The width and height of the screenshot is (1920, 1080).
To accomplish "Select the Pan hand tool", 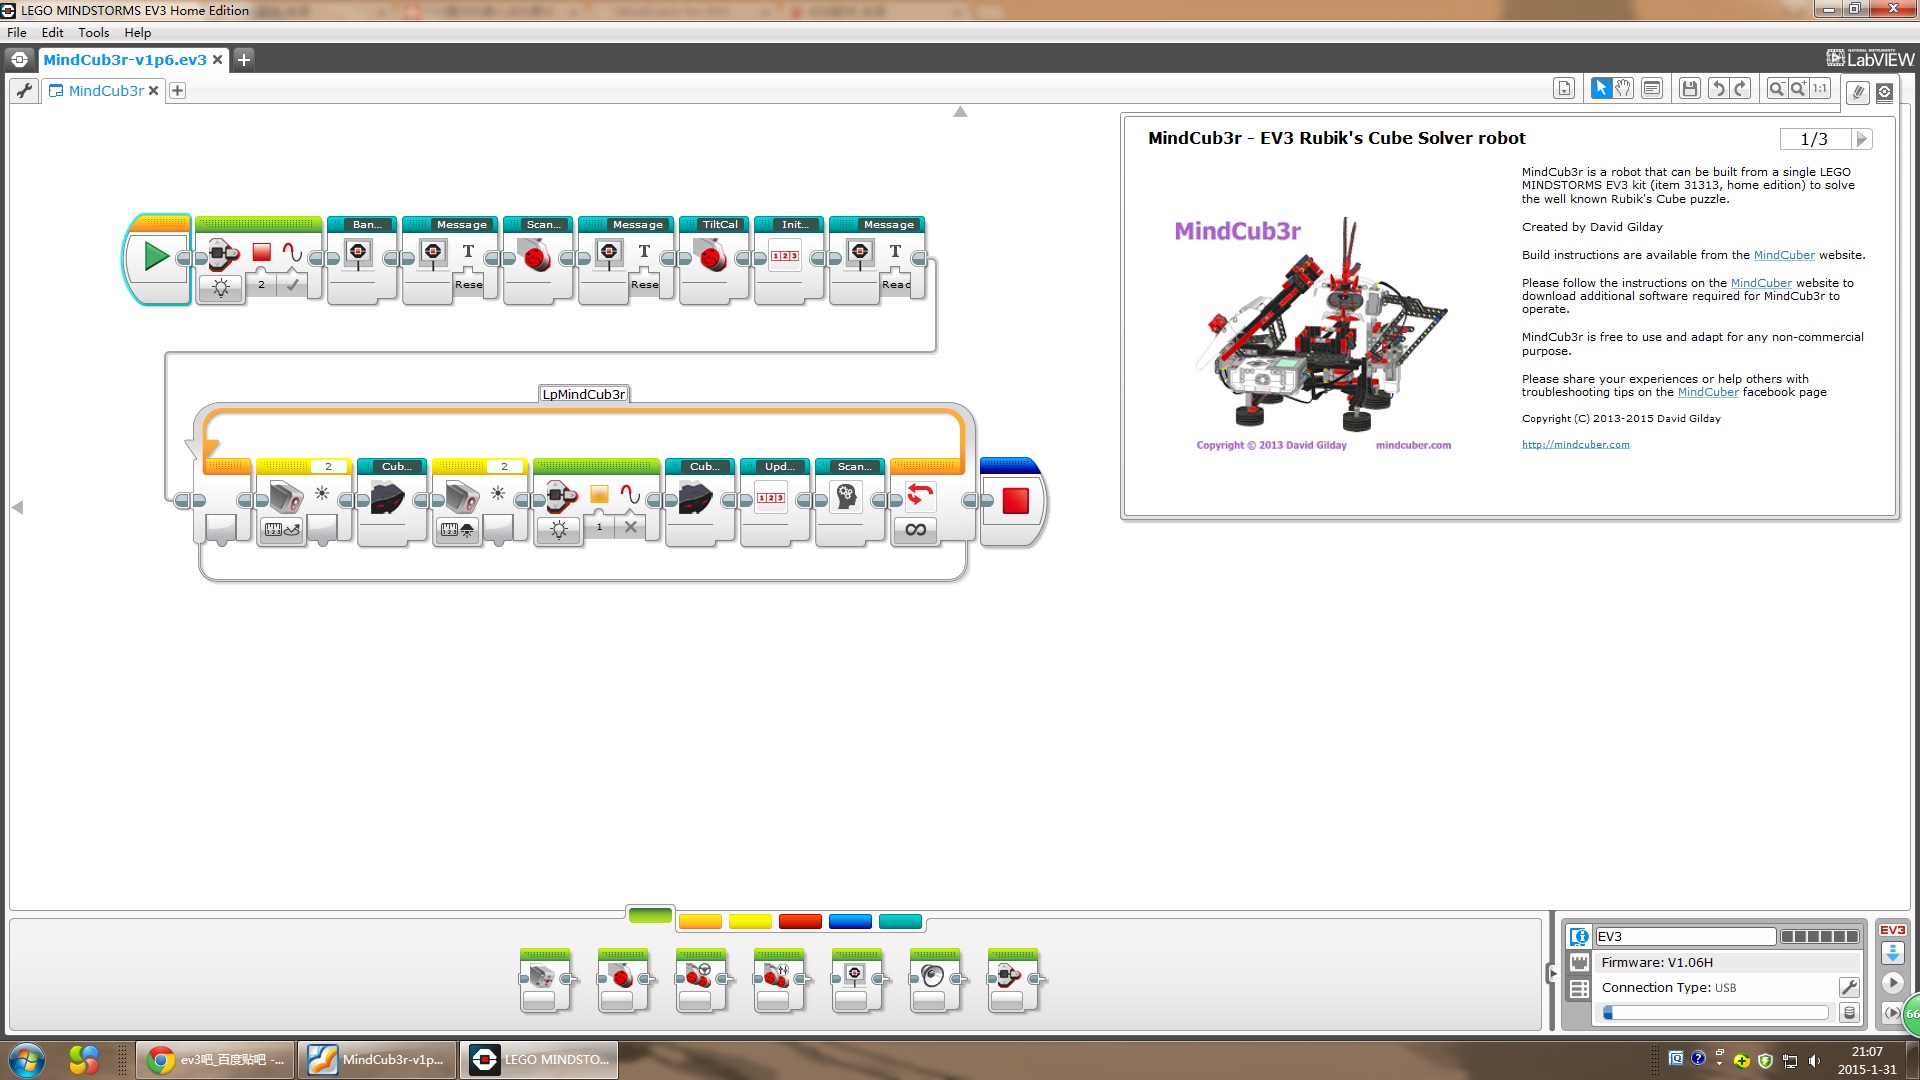I will point(1623,89).
